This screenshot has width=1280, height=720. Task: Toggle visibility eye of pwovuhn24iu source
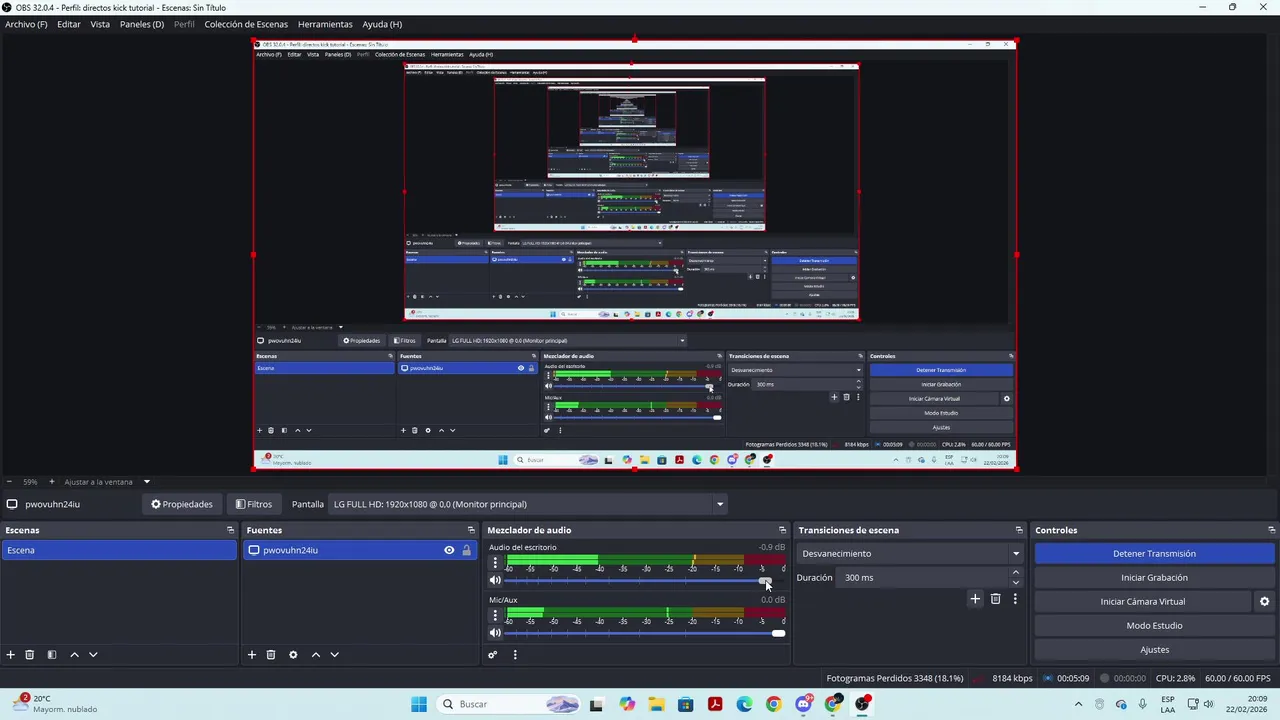(x=449, y=550)
